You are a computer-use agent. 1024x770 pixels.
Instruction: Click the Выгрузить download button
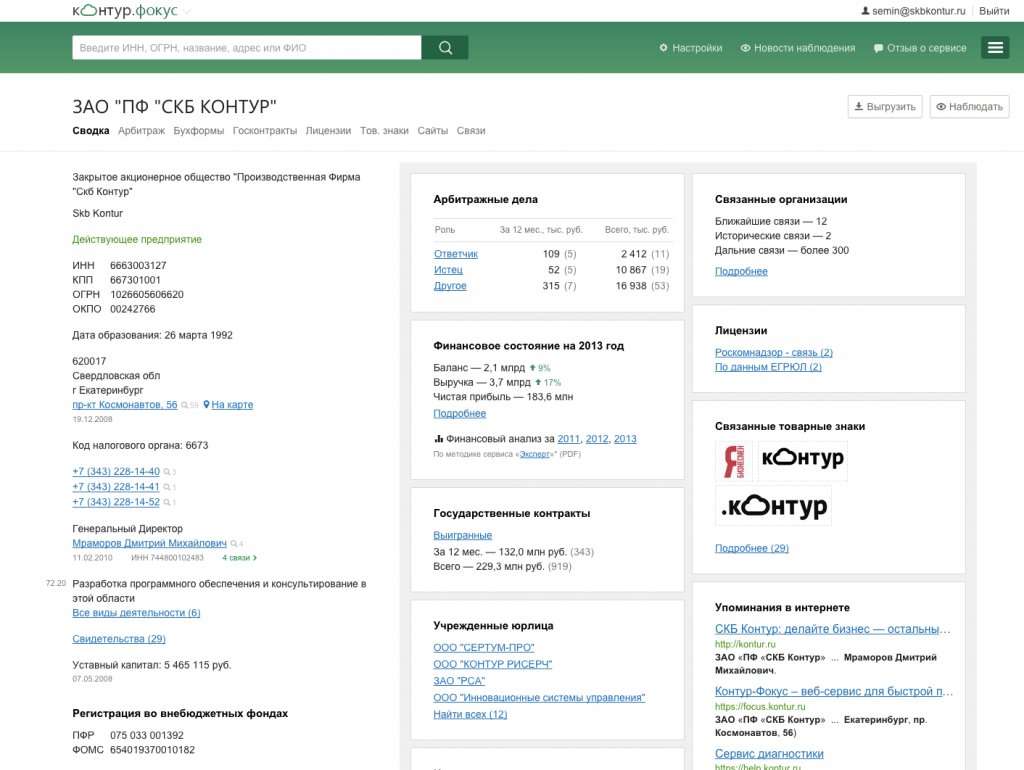pyautogui.click(x=885, y=106)
